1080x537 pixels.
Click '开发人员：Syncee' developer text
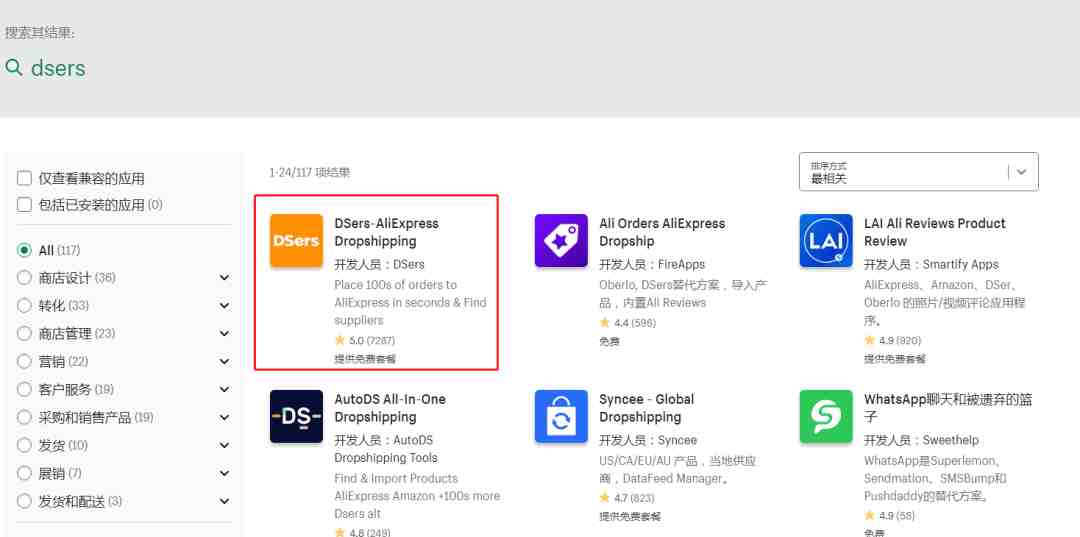click(x=647, y=440)
